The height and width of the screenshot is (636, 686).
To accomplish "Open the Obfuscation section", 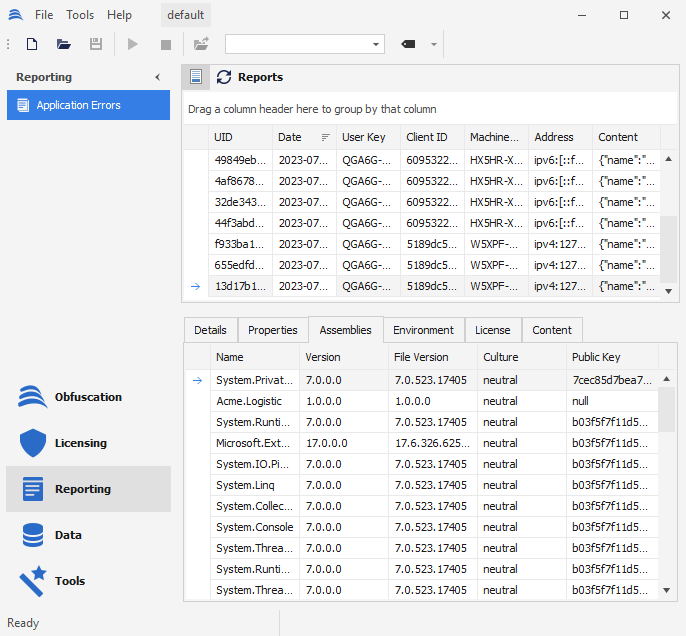I will (x=88, y=397).
